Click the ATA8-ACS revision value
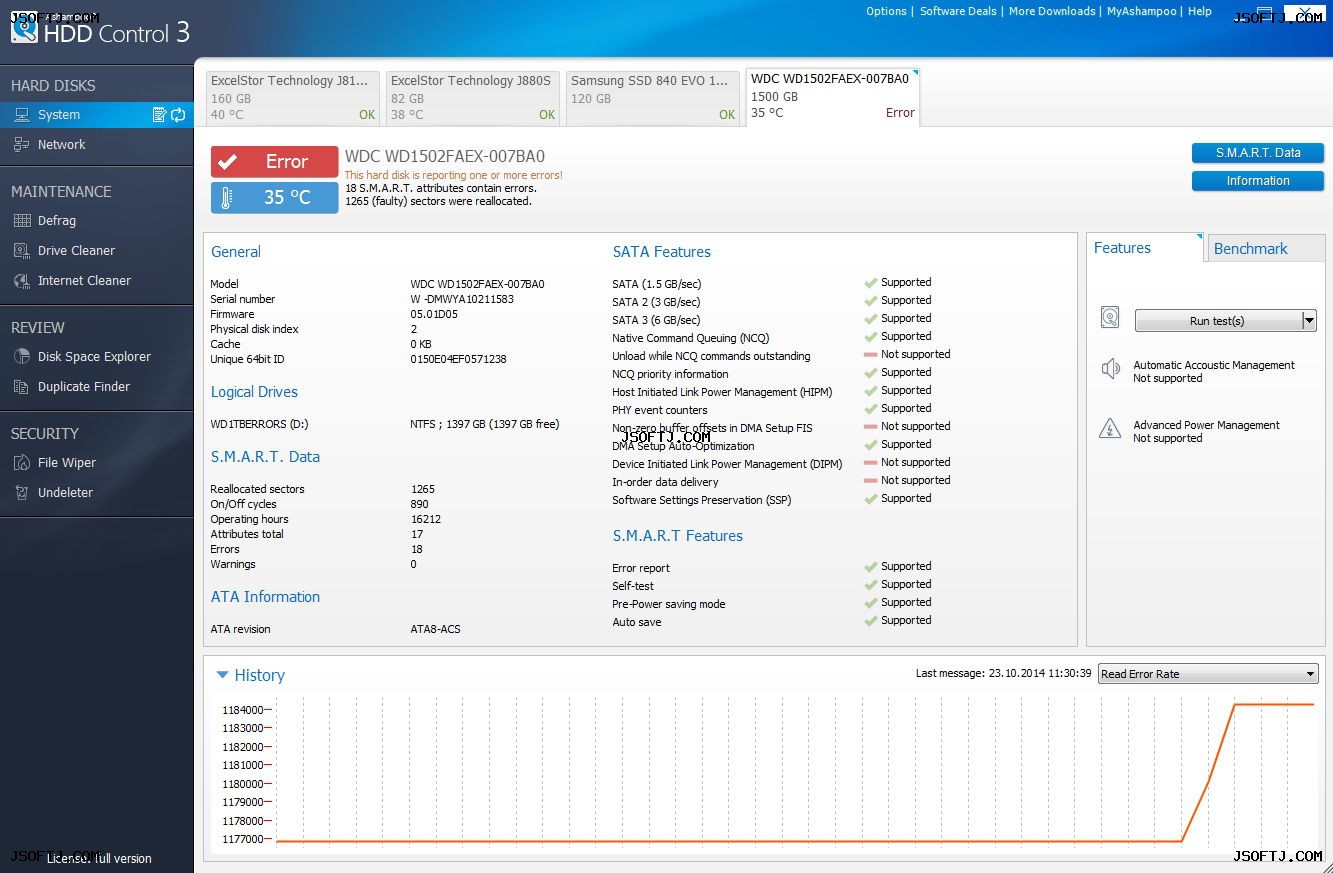This screenshot has width=1333, height=873. point(435,629)
